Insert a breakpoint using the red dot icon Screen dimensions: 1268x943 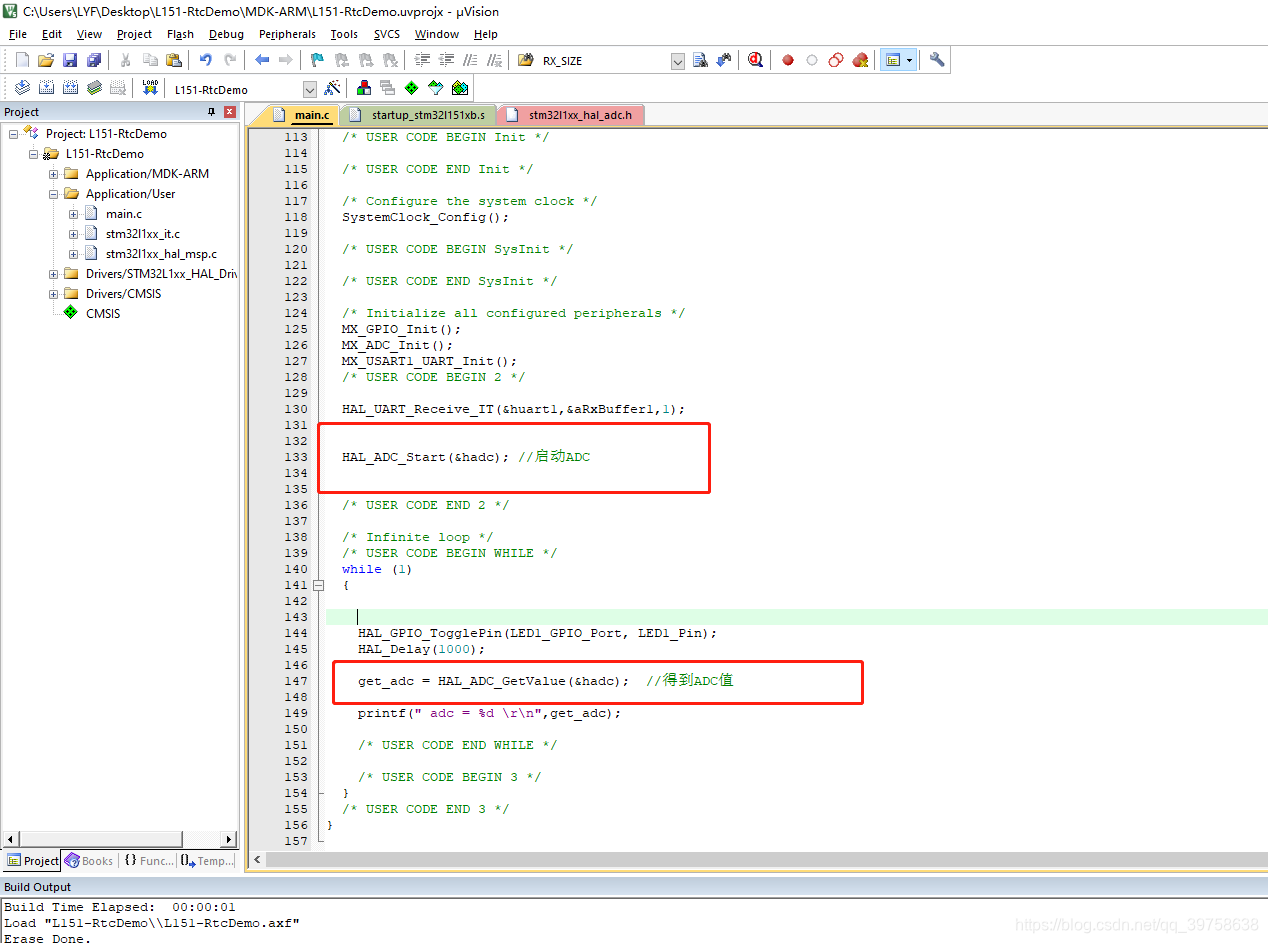click(788, 59)
